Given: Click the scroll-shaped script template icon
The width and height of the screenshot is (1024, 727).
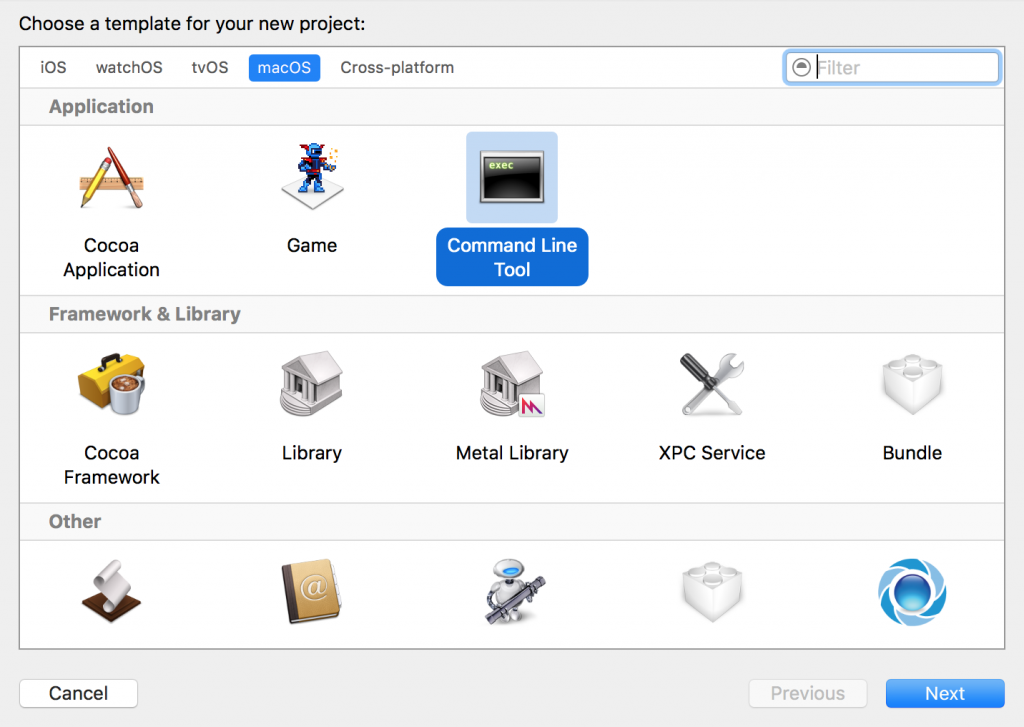Looking at the screenshot, I should click(x=111, y=592).
